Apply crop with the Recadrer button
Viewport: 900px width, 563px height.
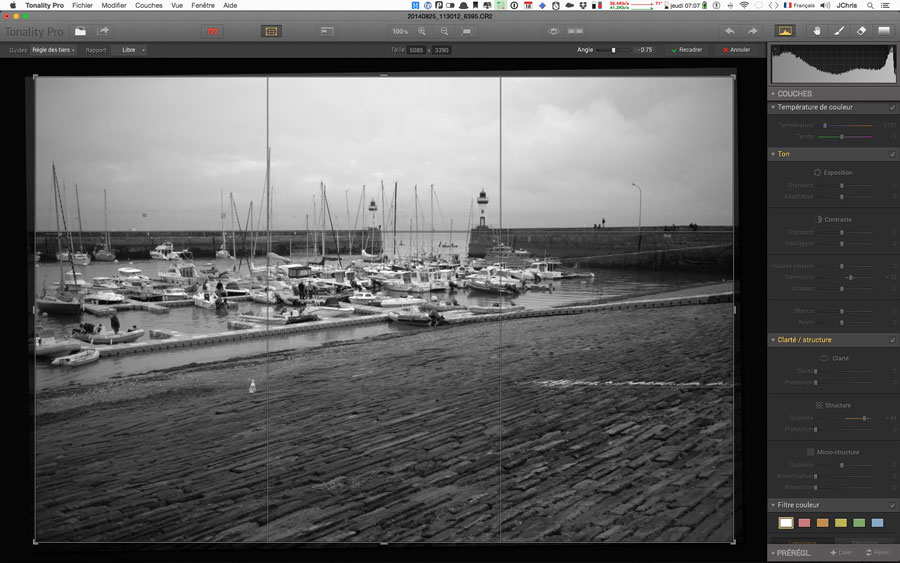[687, 50]
